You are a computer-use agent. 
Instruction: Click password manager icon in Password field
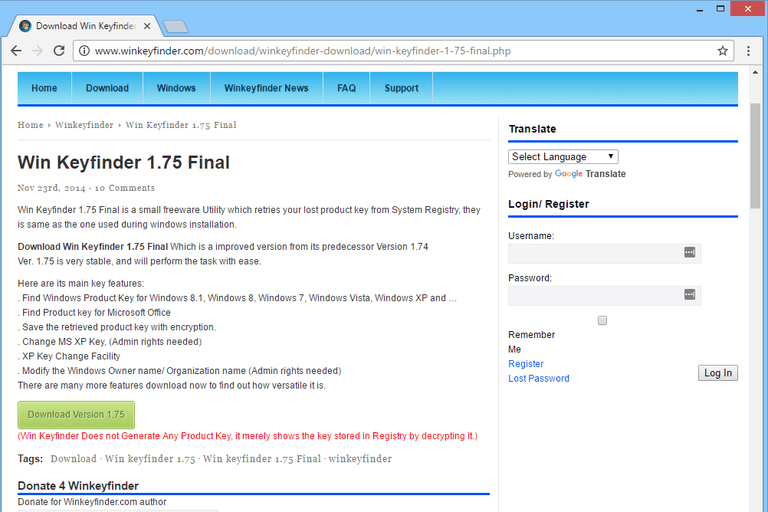[x=690, y=294]
